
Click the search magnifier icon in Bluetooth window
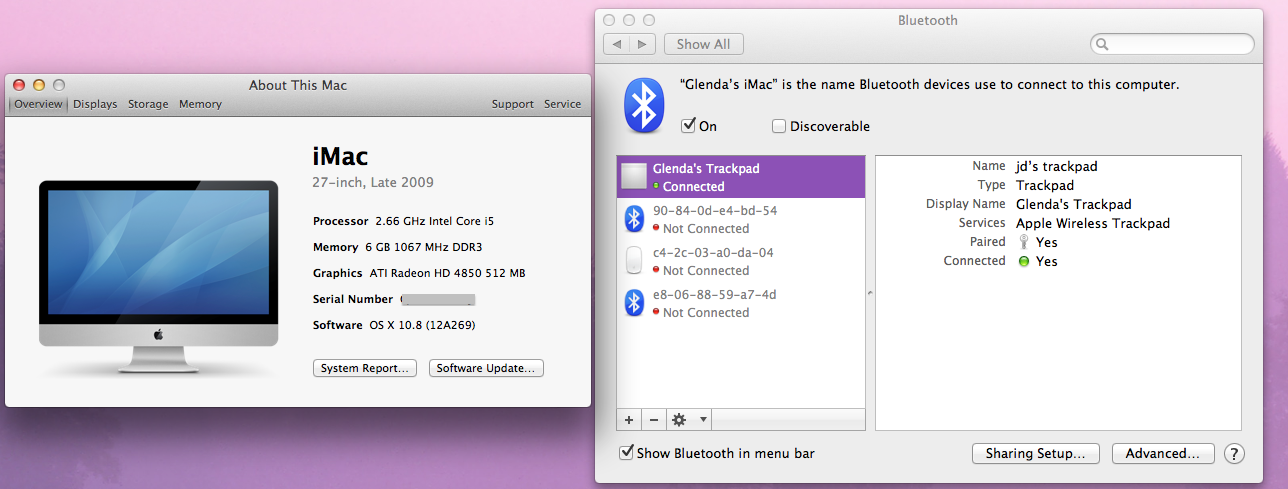(x=1102, y=44)
